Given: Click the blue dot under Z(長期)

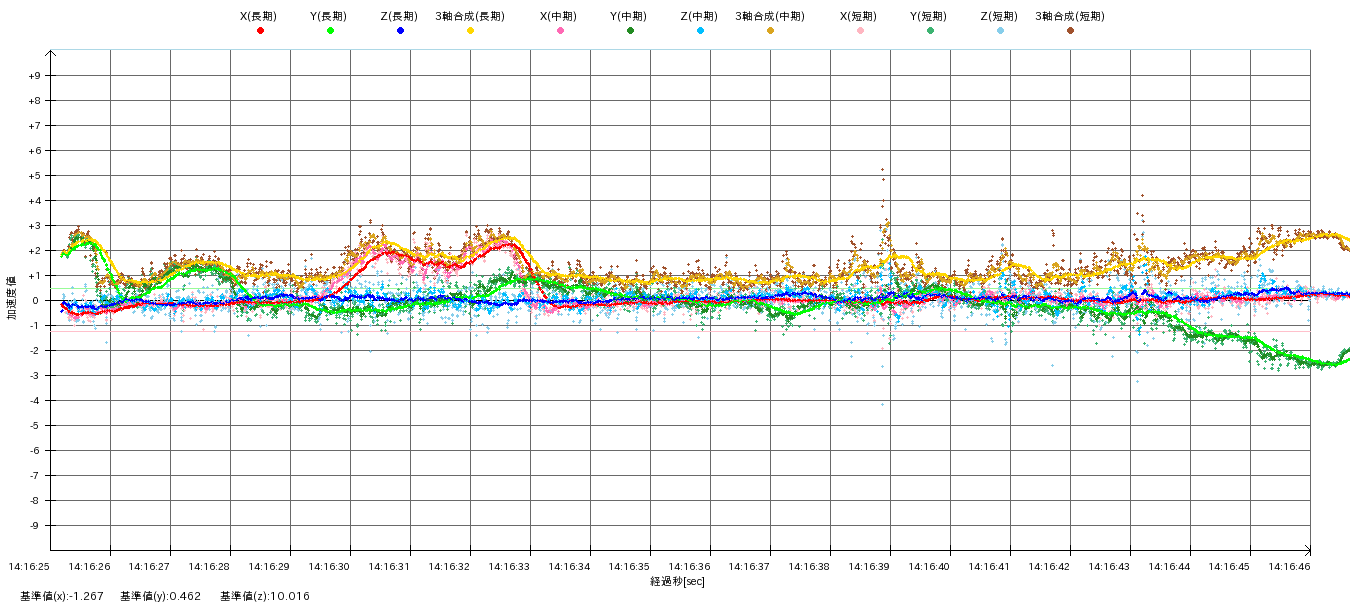Looking at the screenshot, I should 400,31.
